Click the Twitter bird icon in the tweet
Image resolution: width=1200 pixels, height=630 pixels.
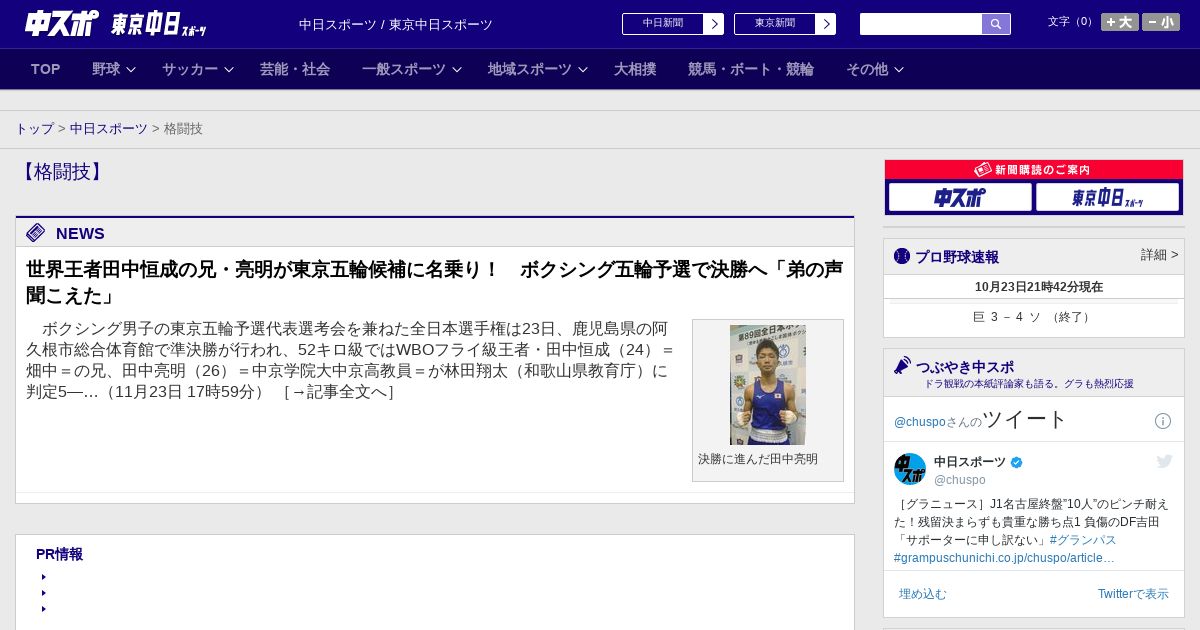pos(1164,461)
